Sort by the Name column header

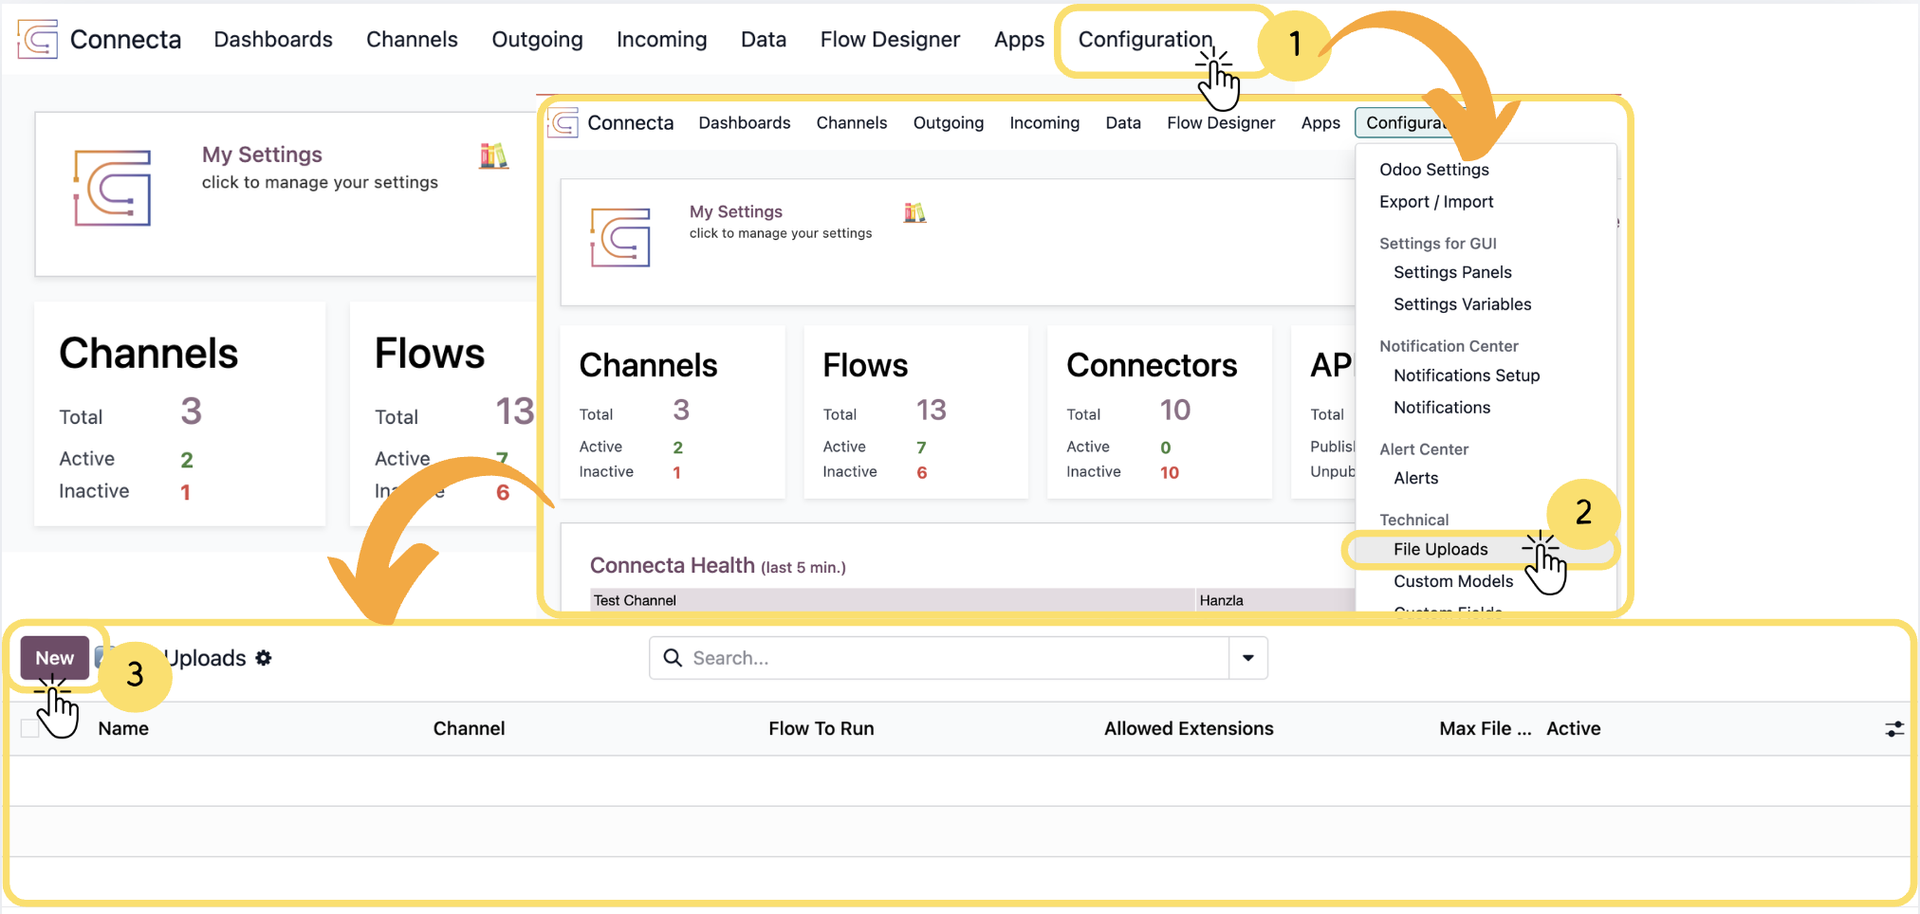coord(123,729)
